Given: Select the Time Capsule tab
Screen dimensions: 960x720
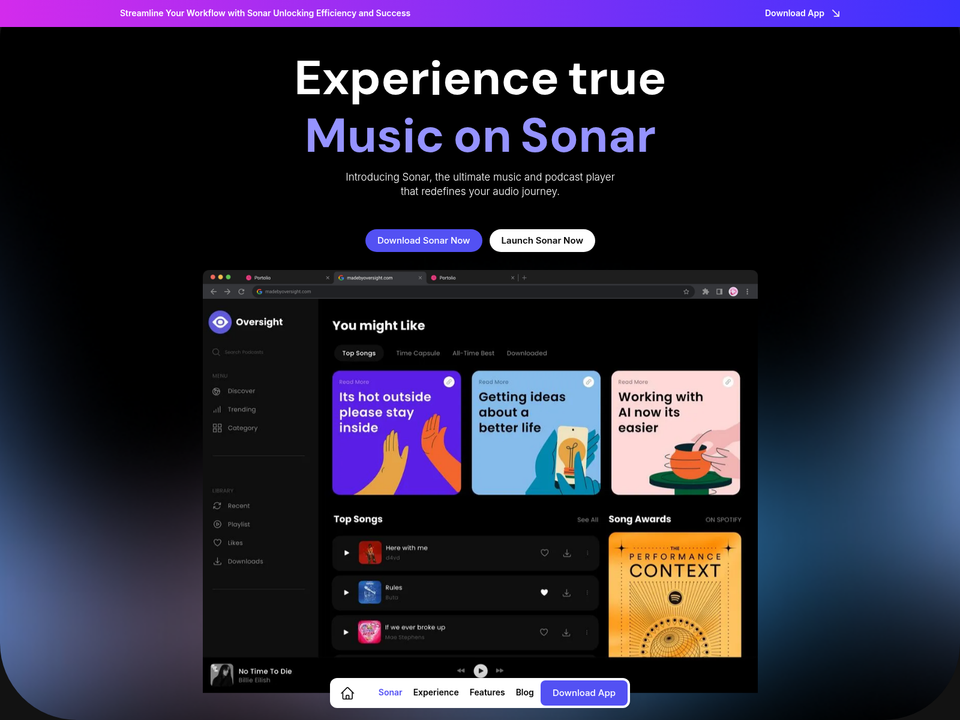Looking at the screenshot, I should 418,353.
